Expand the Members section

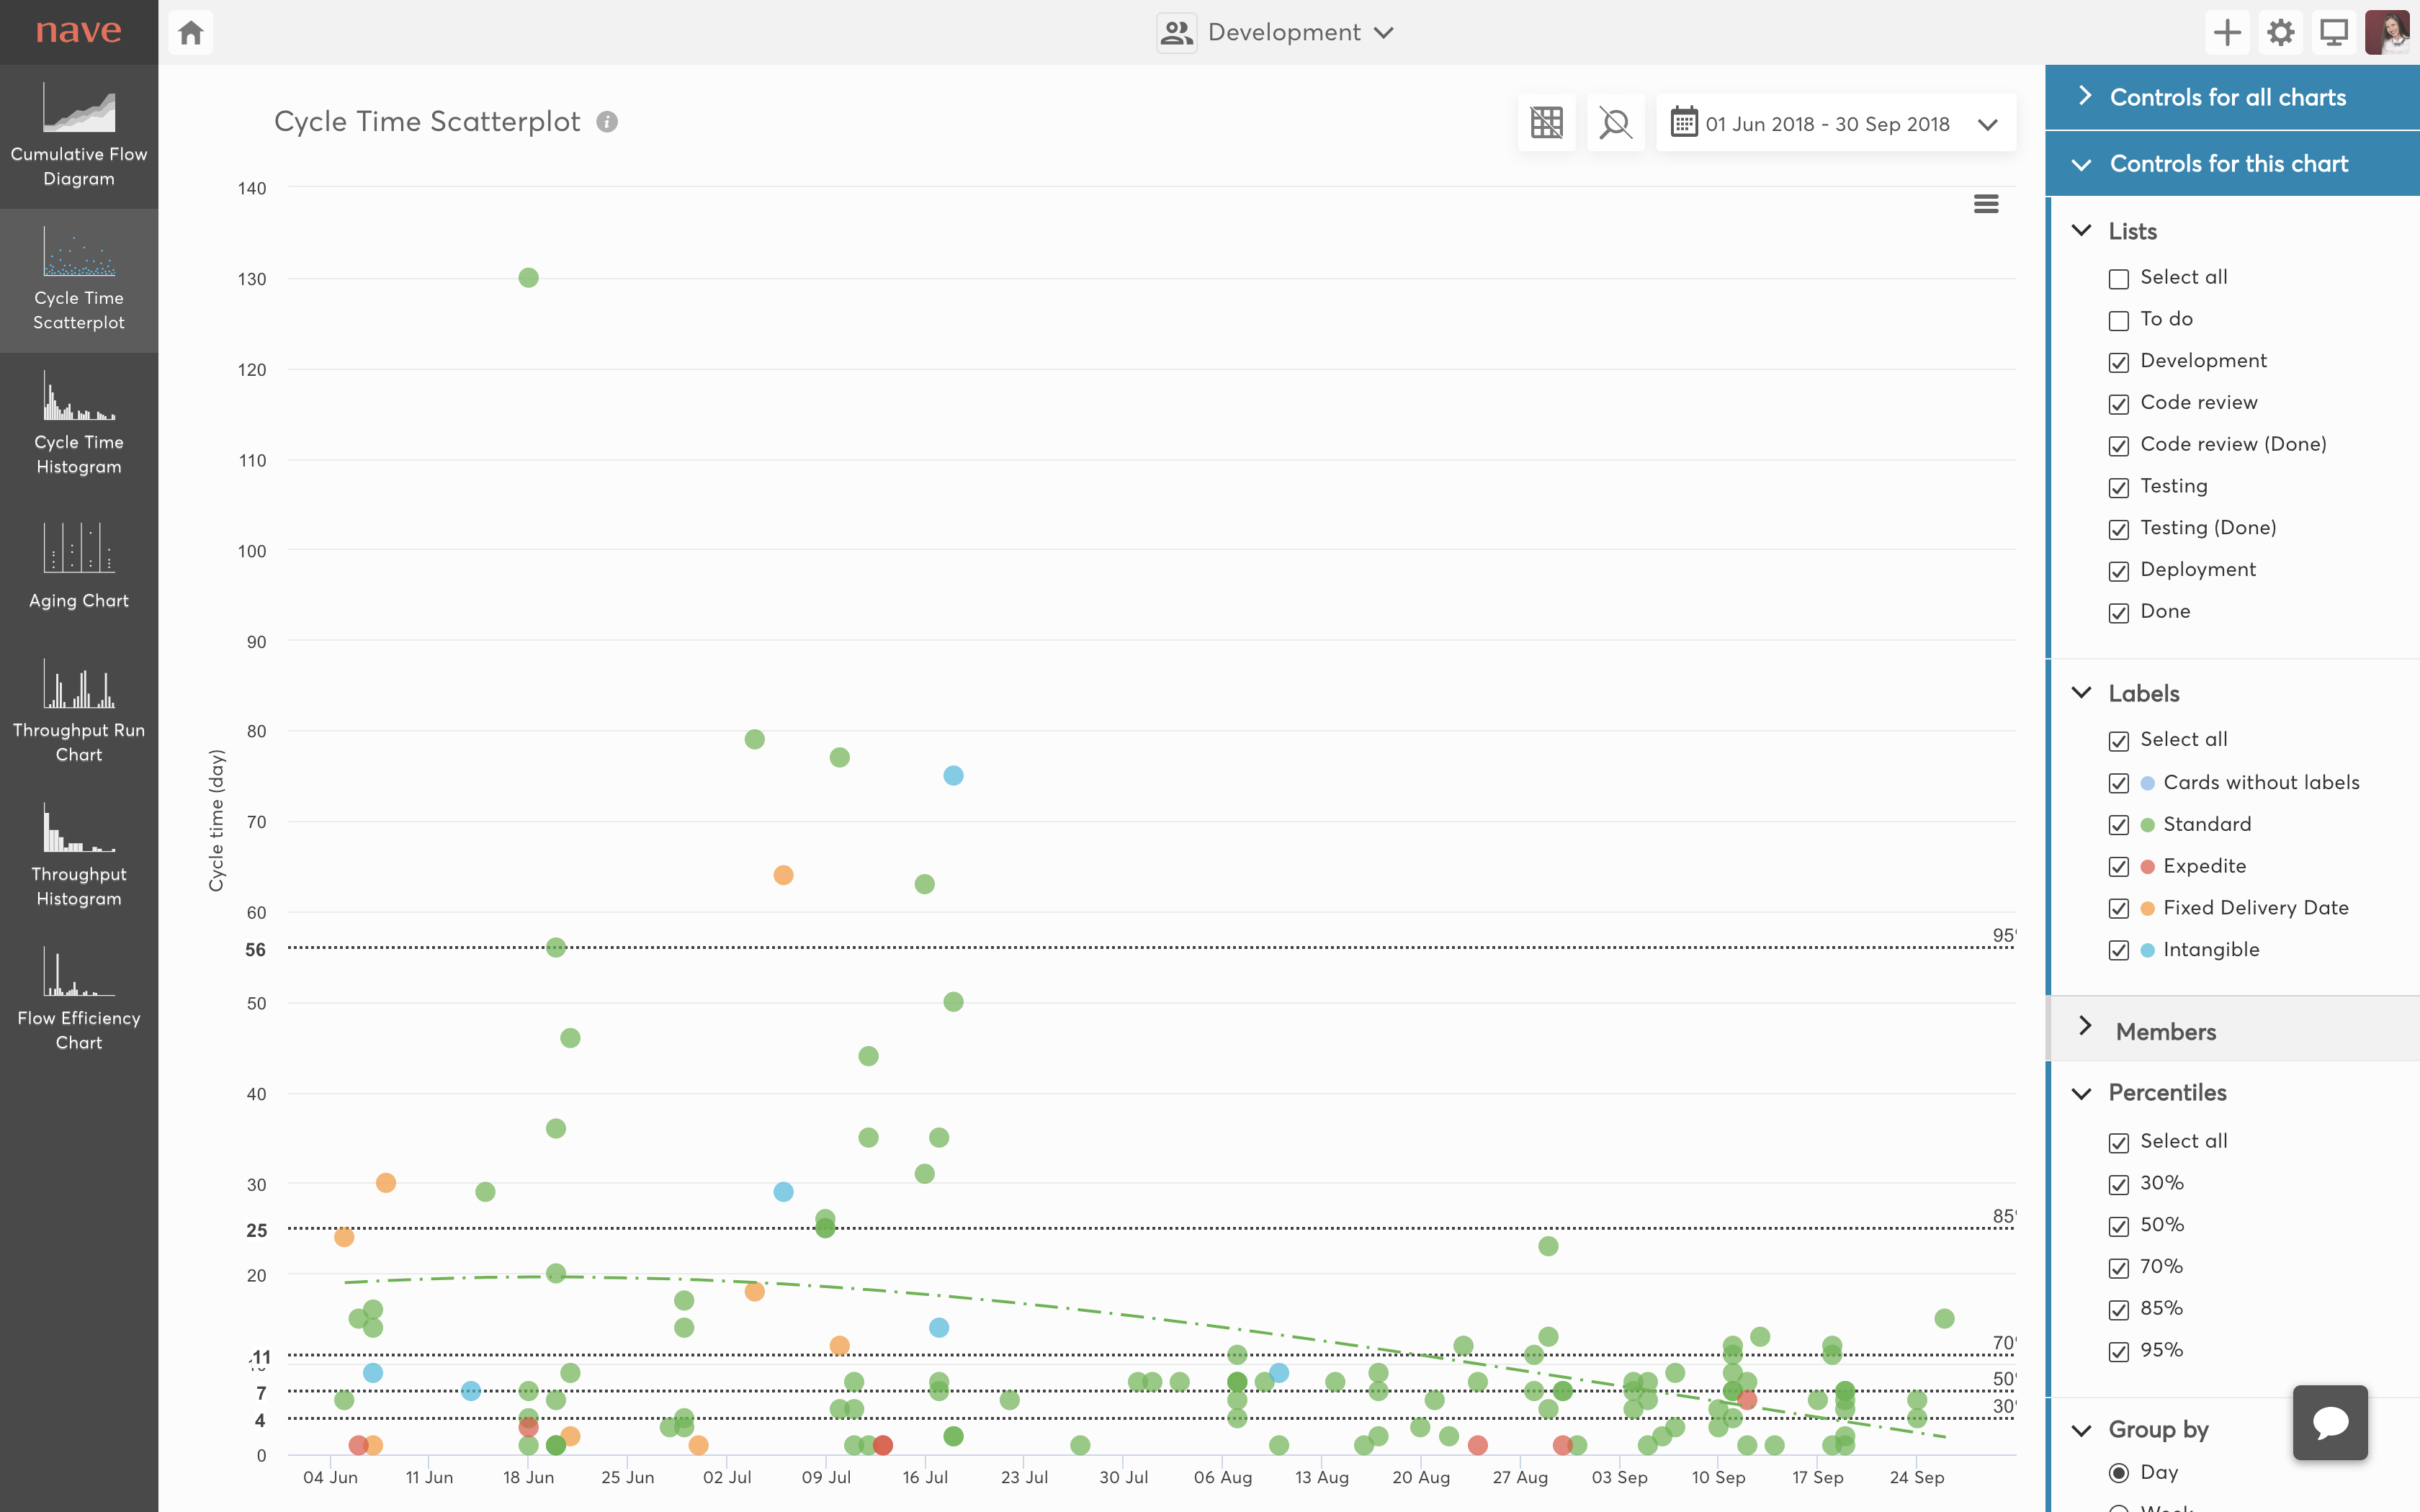(x=2165, y=1031)
